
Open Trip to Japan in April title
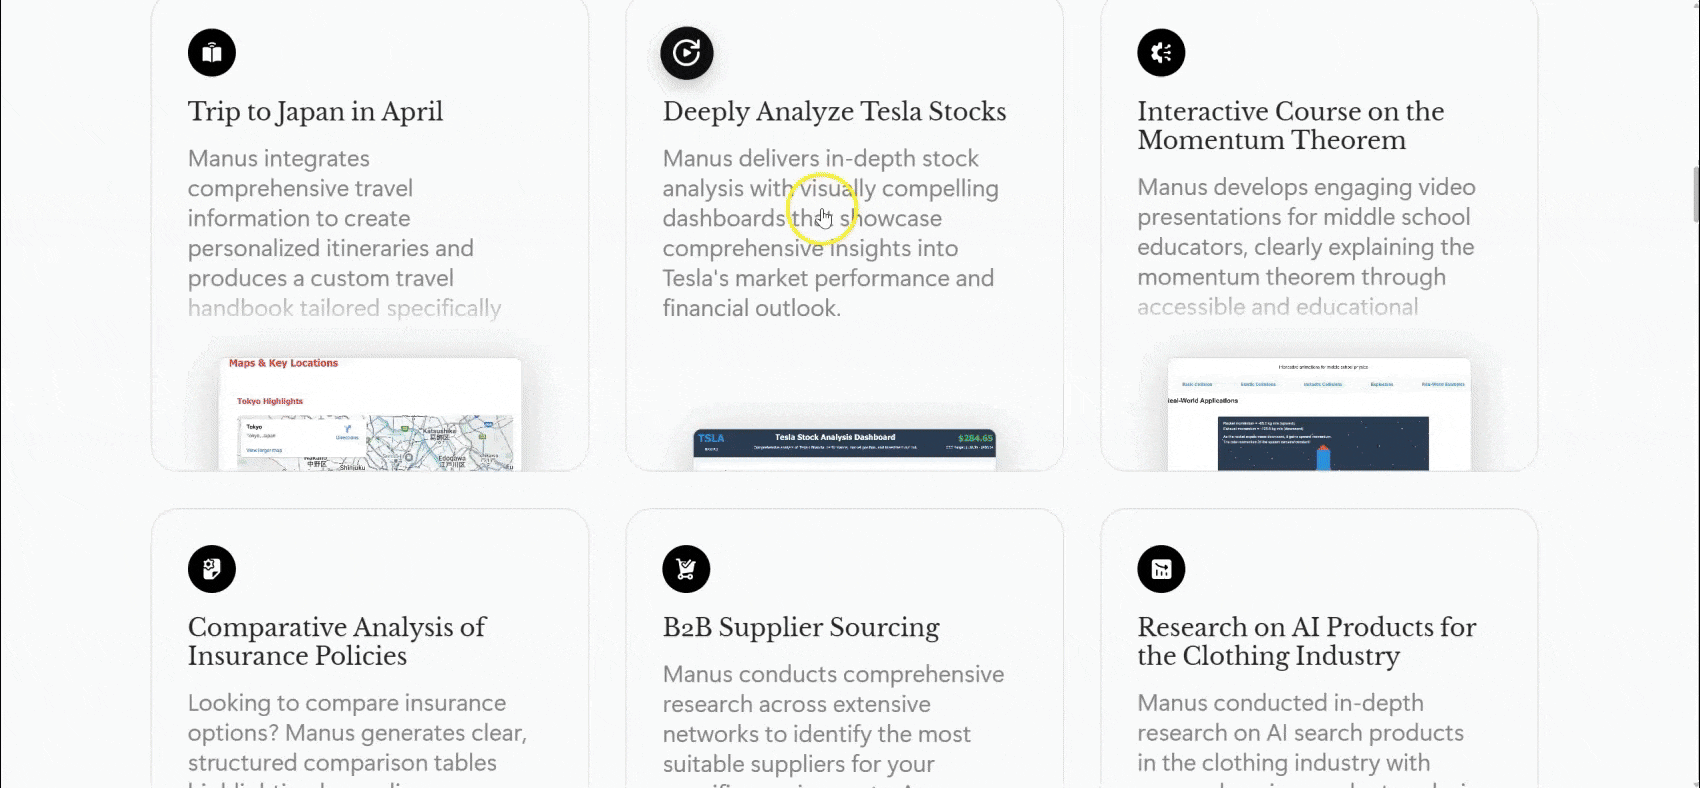pos(315,112)
